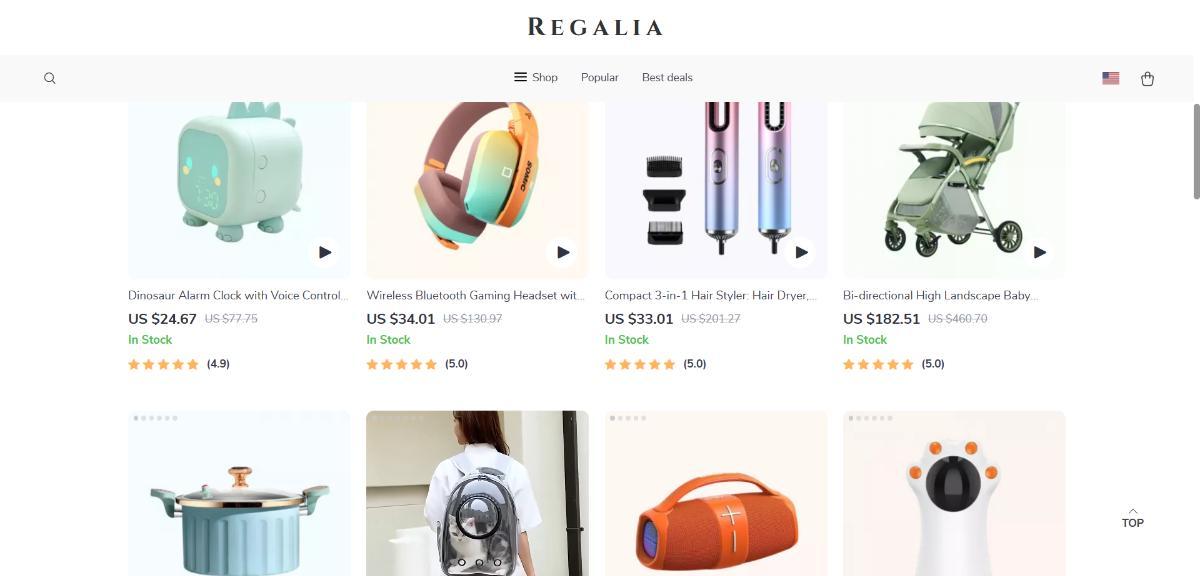Click the hamburger Shop menu icon

coord(520,77)
